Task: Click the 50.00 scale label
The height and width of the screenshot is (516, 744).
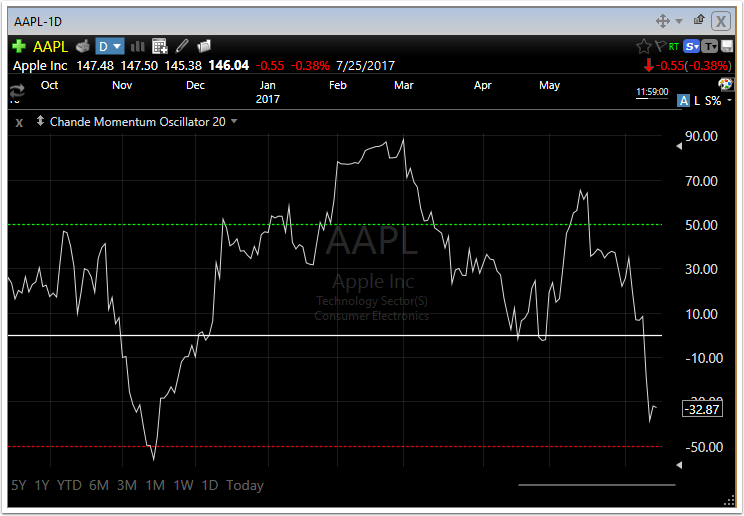Action: pyautogui.click(x=701, y=225)
